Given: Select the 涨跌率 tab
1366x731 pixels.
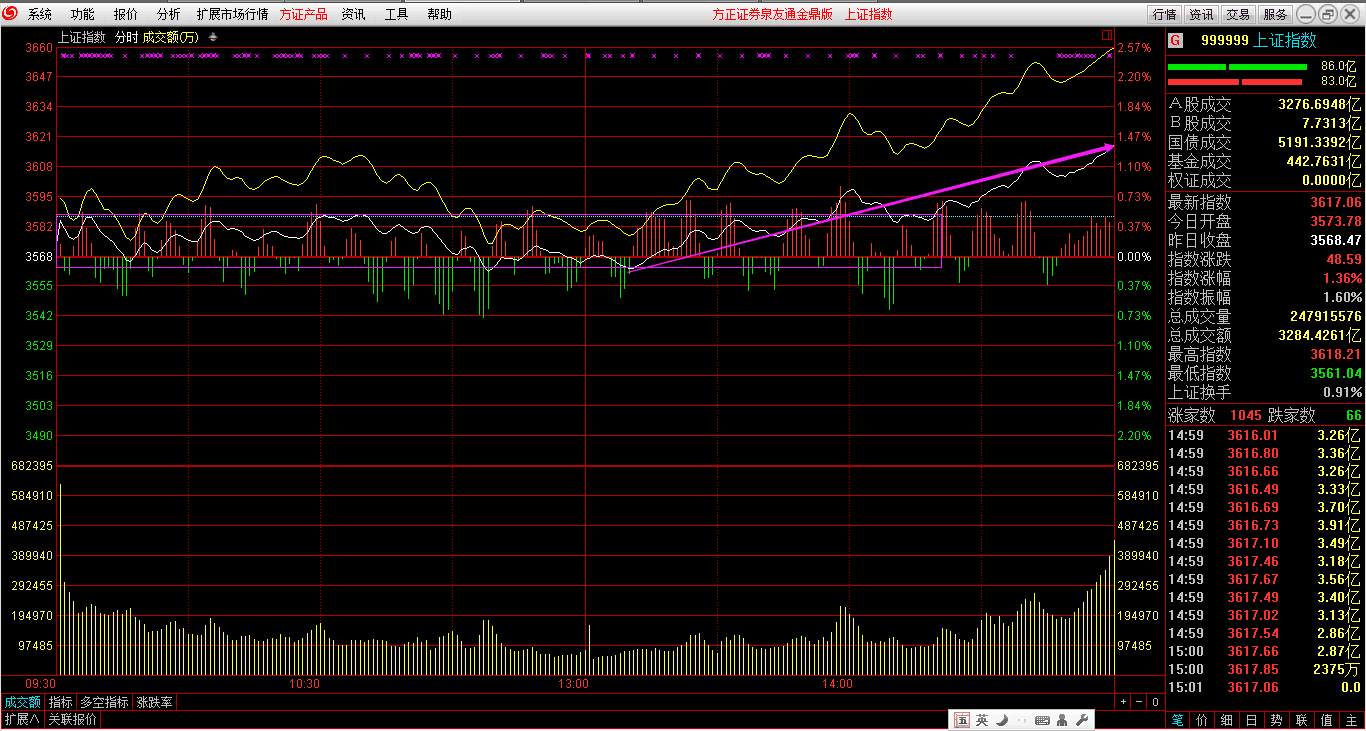Looking at the screenshot, I should [155, 702].
